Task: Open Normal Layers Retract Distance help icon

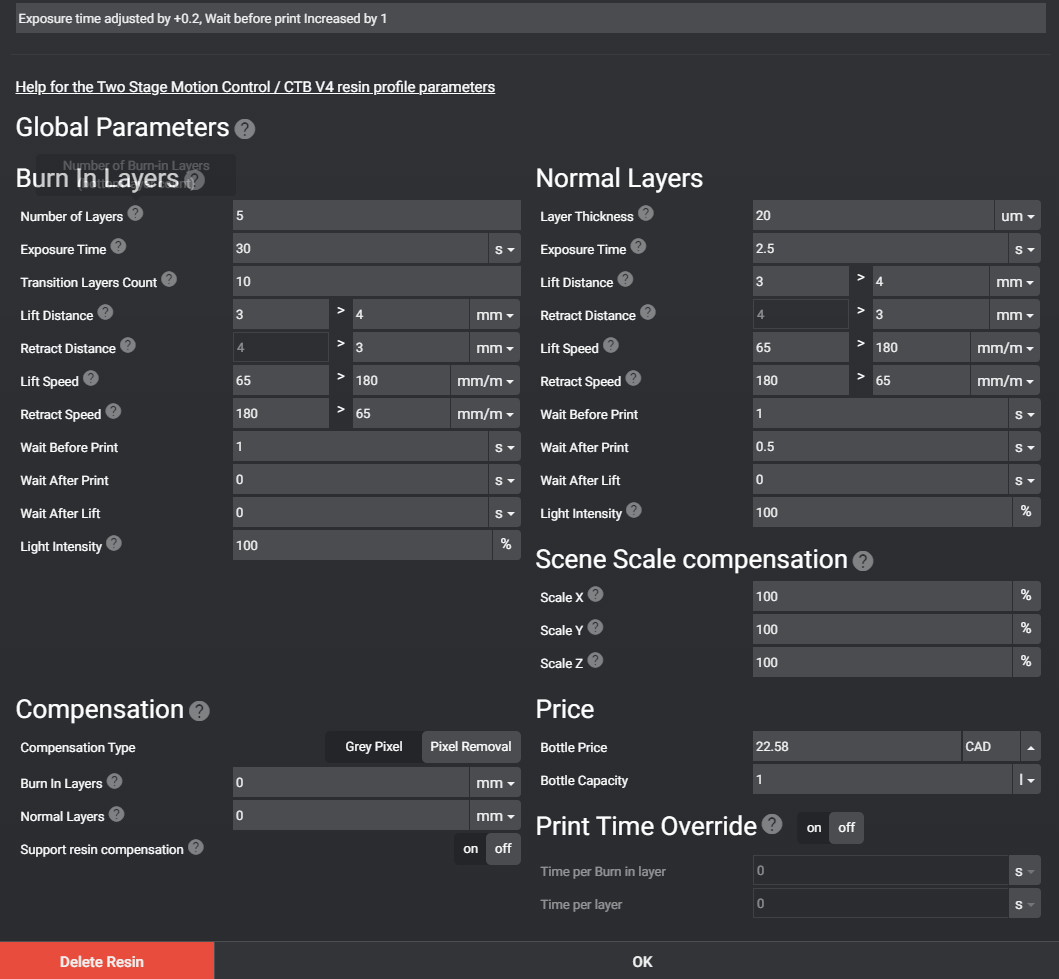Action: click(648, 312)
